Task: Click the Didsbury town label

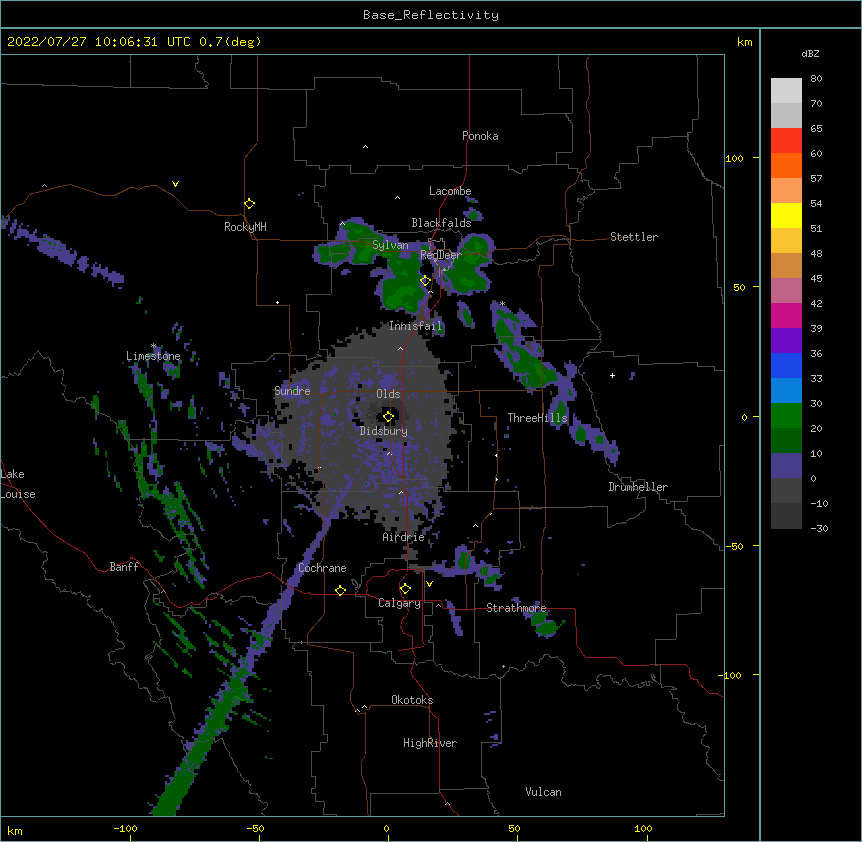Action: click(384, 431)
